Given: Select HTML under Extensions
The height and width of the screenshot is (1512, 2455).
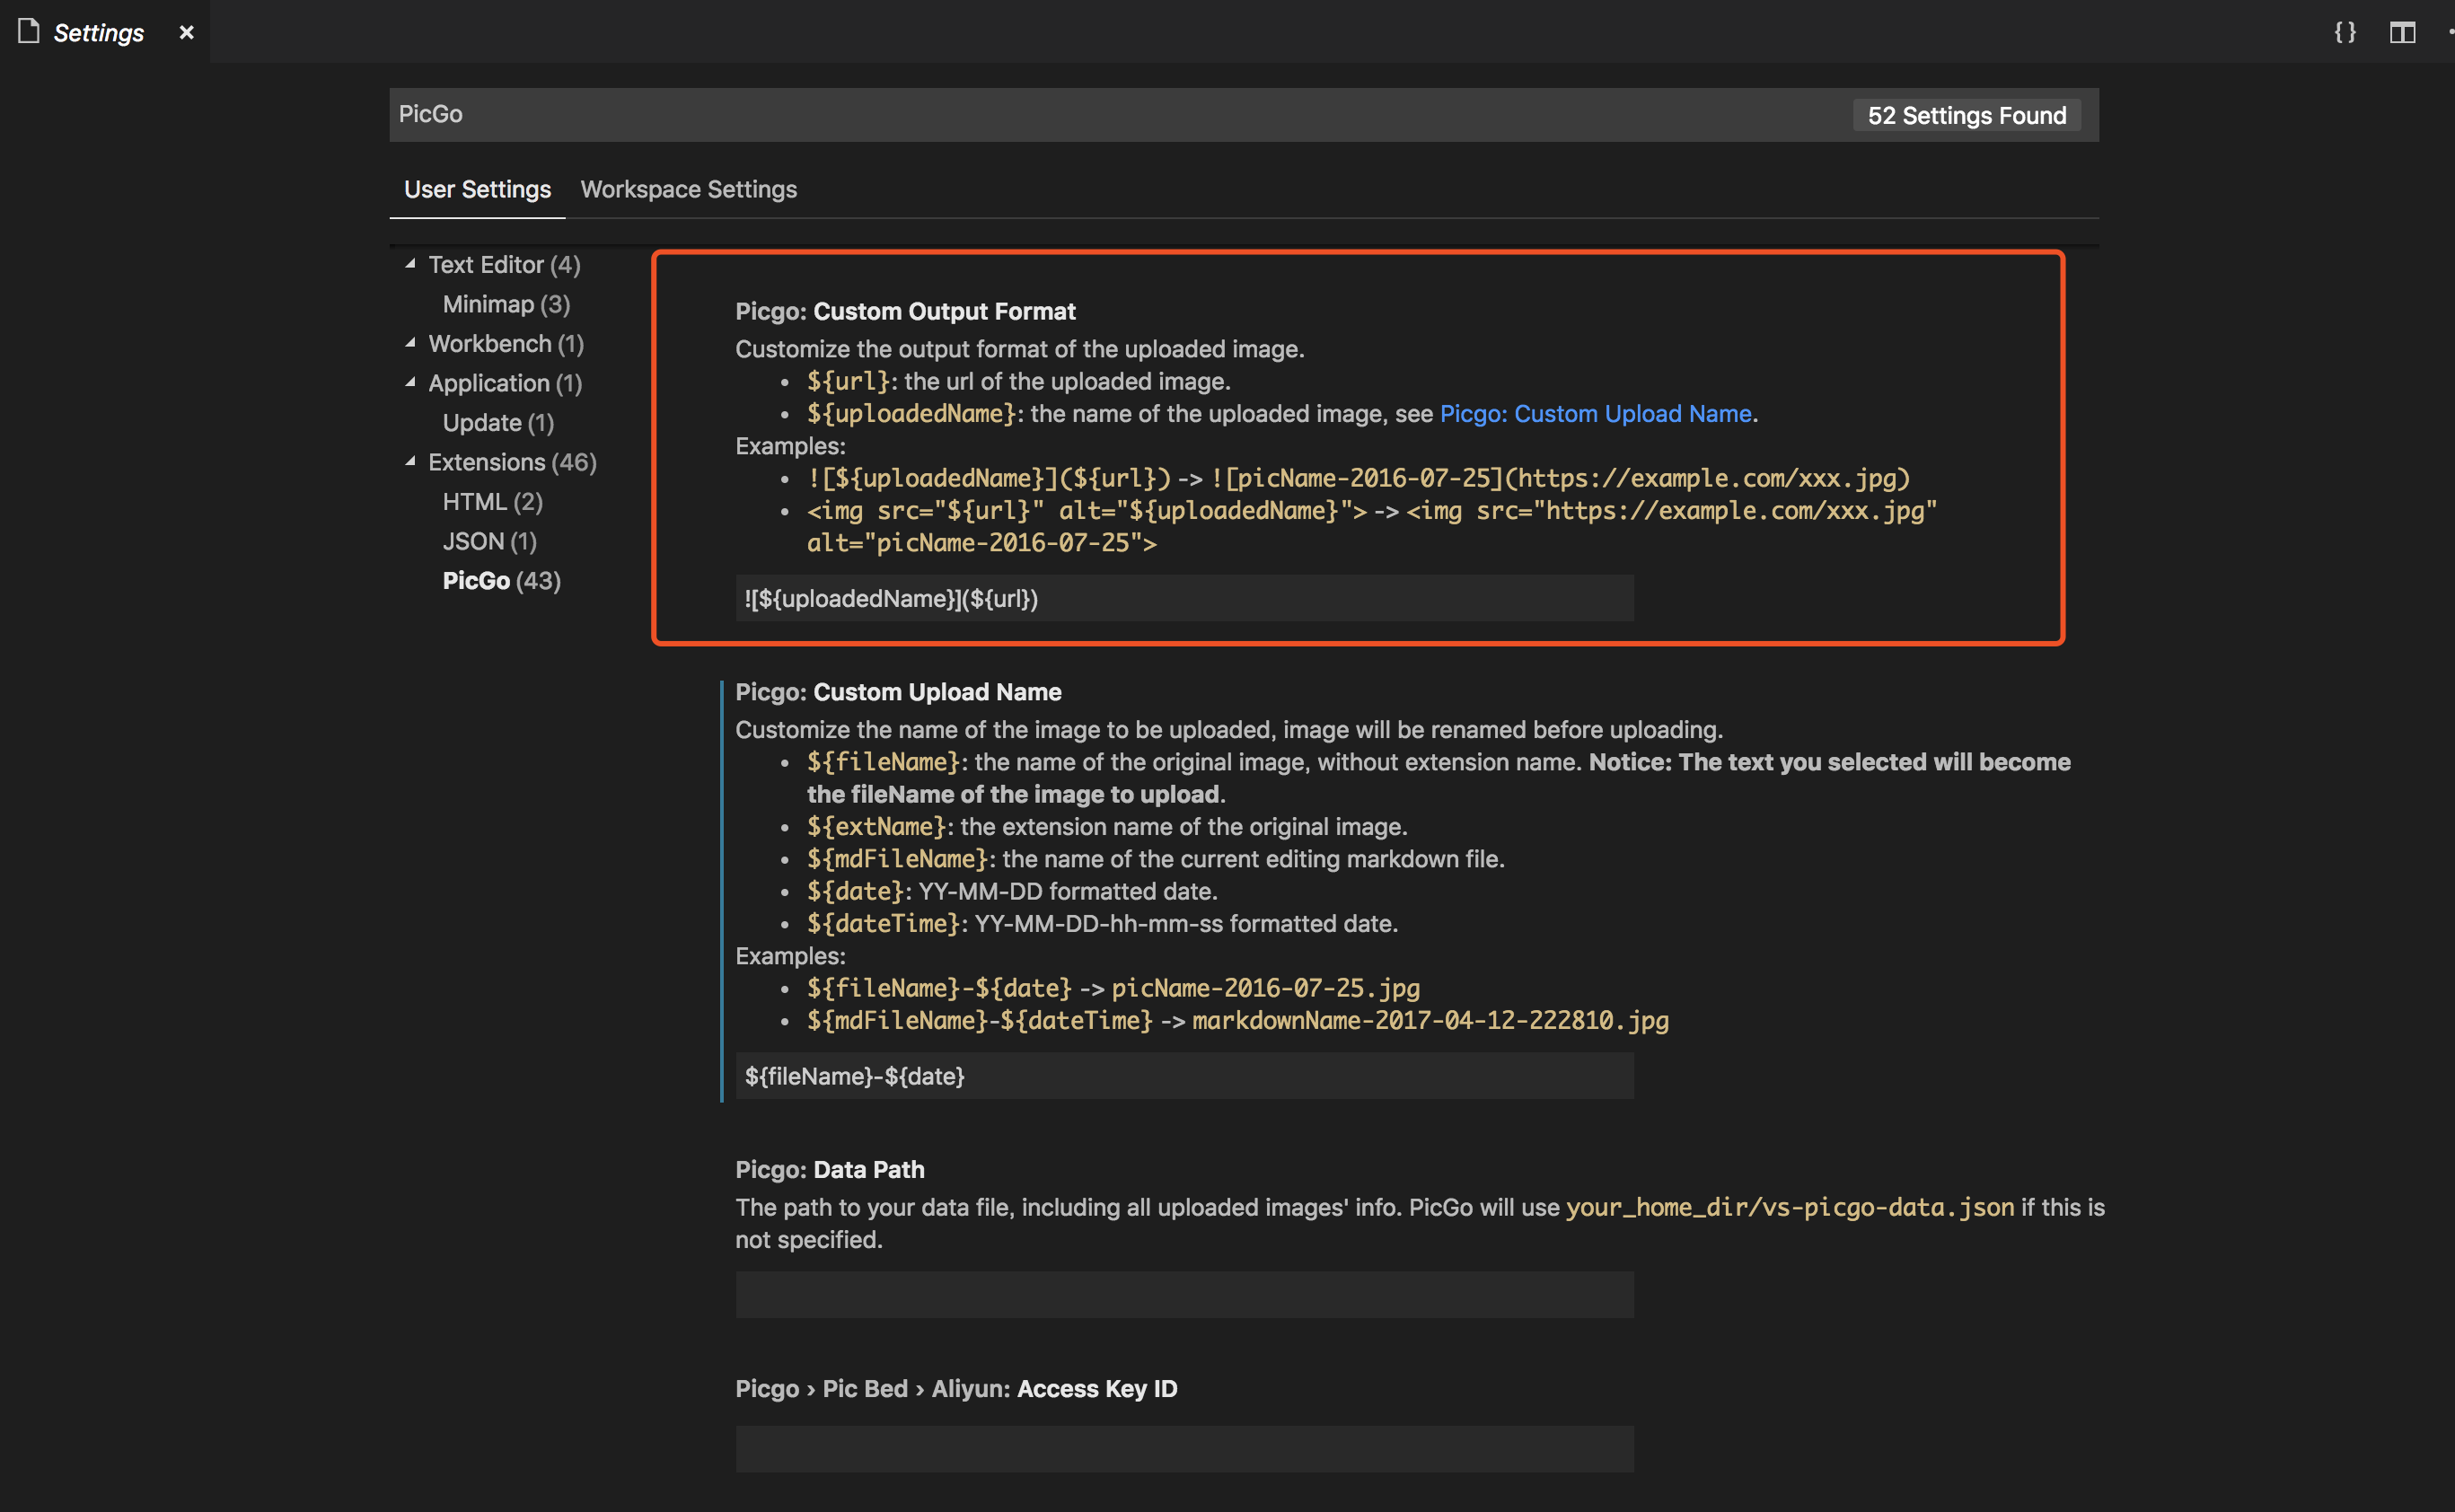Looking at the screenshot, I should [492, 501].
